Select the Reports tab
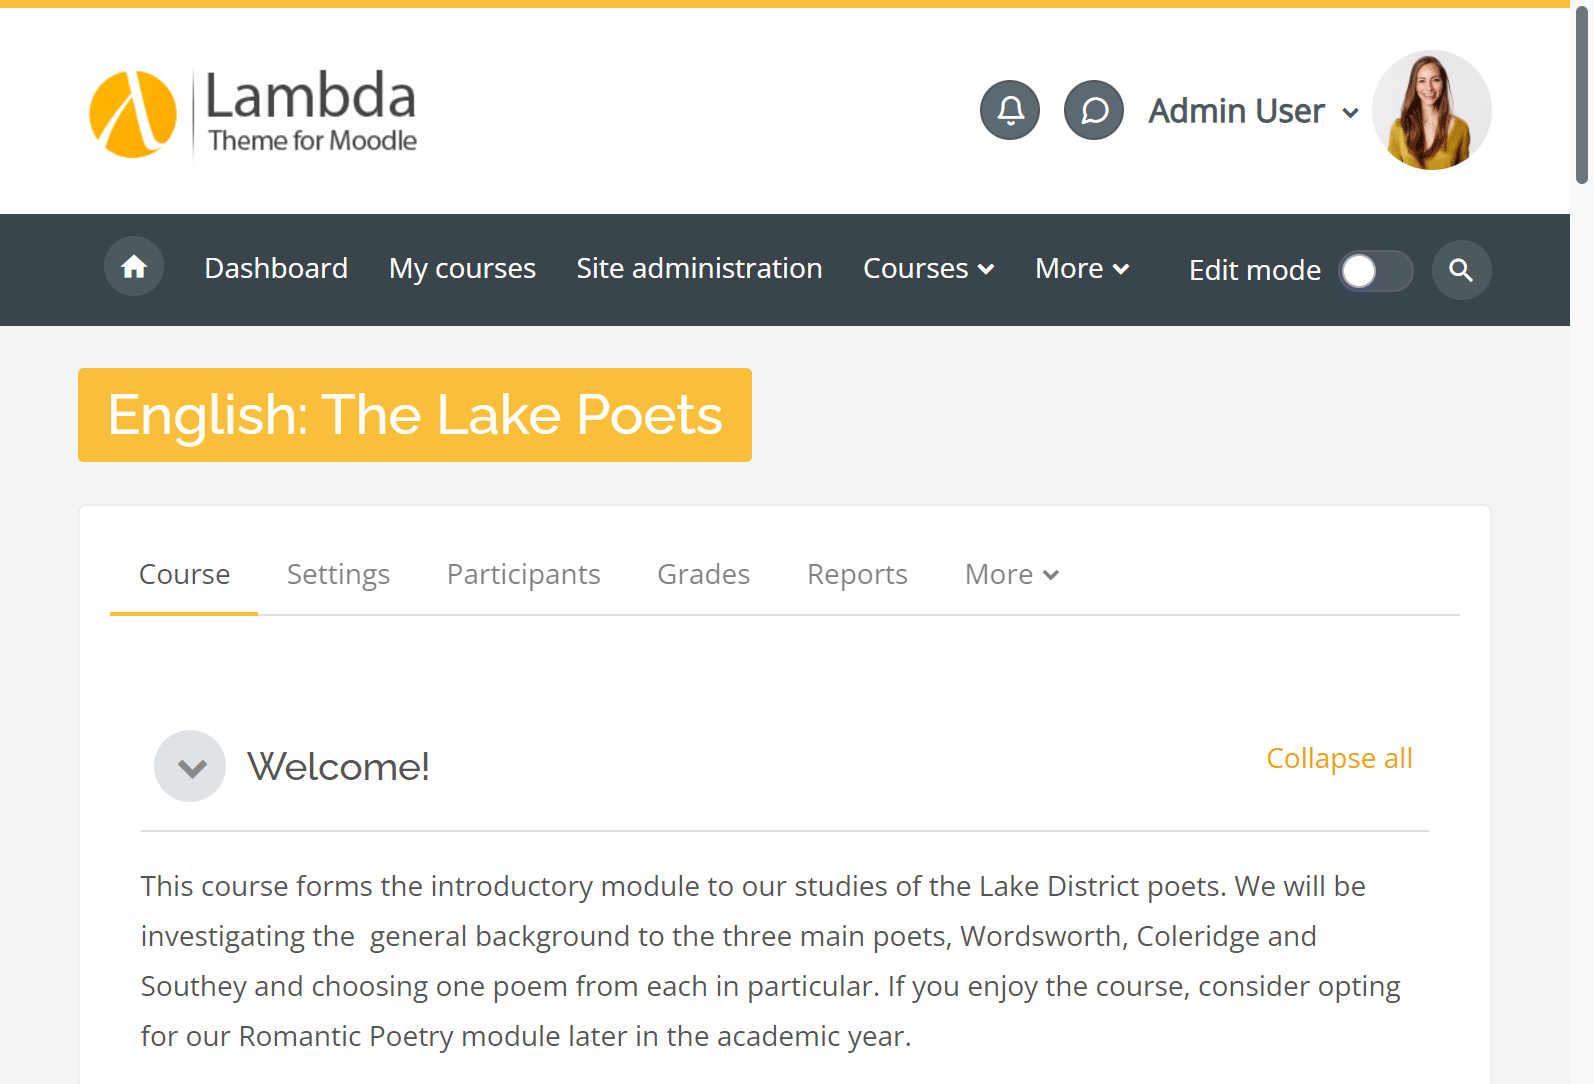The height and width of the screenshot is (1084, 1594). point(857,574)
